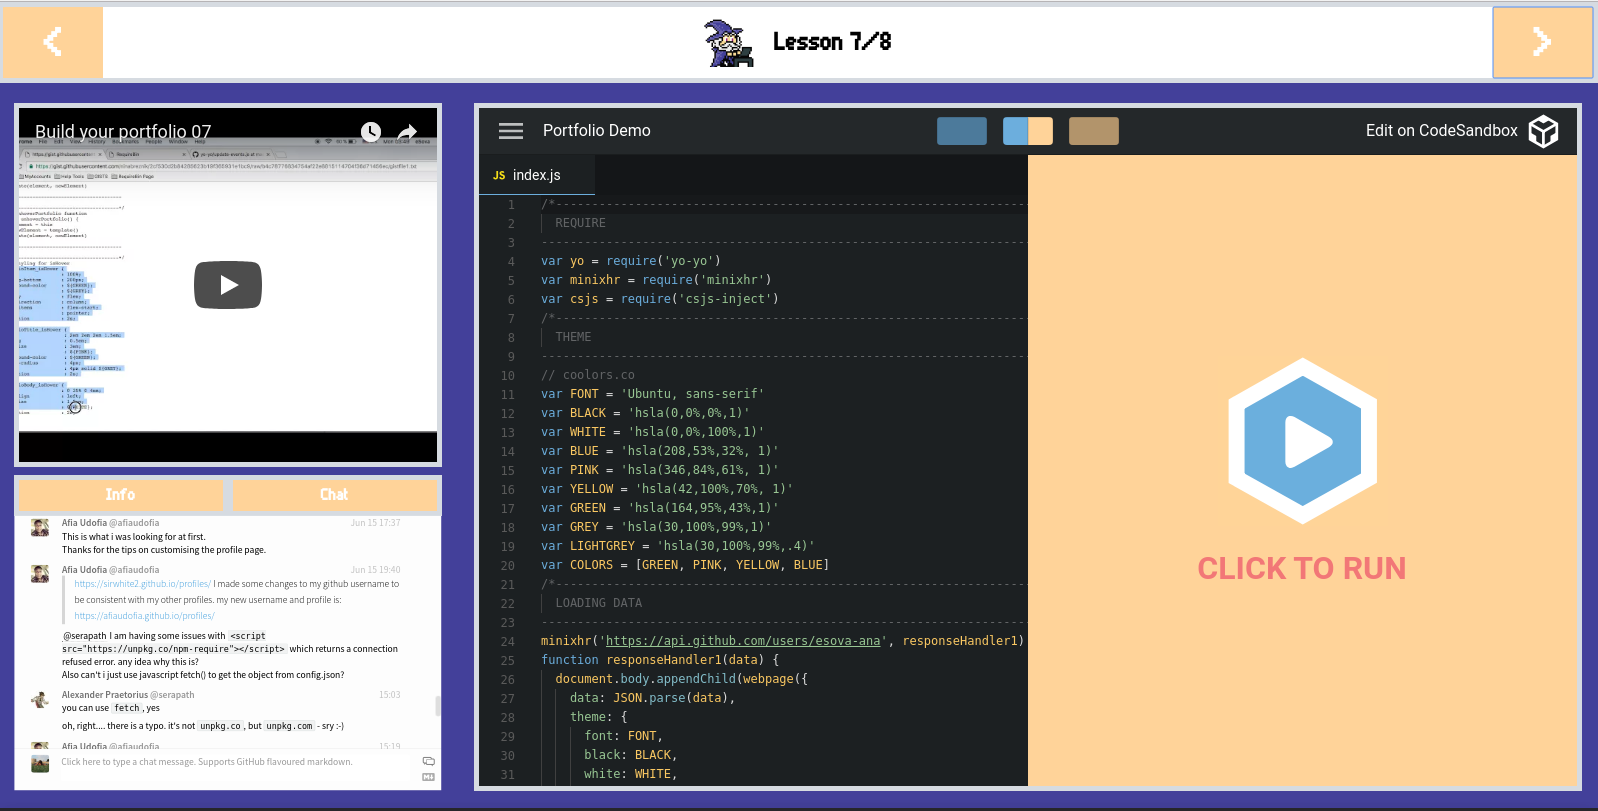1598x811 pixels.
Task: Open the video Watch later clock icon
Action: tap(371, 132)
